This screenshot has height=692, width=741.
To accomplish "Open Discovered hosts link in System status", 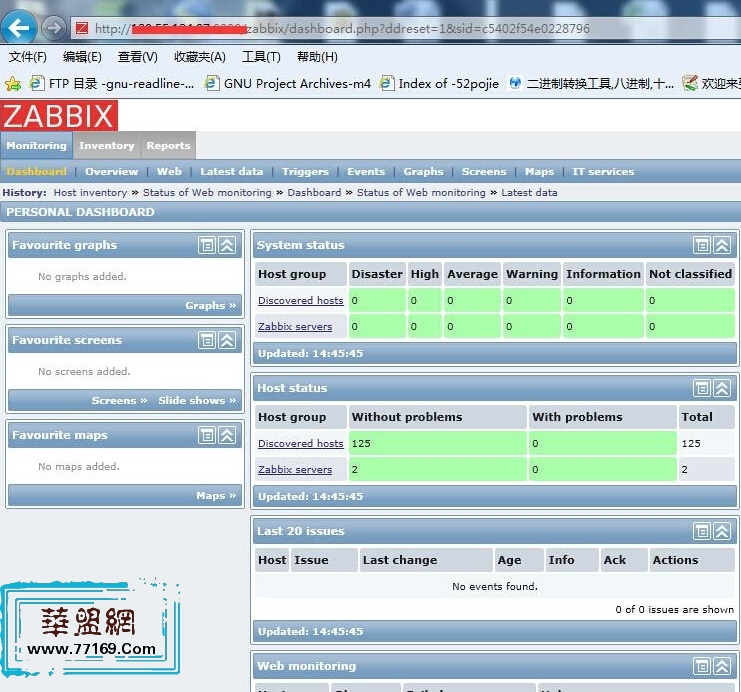I will pos(300,301).
